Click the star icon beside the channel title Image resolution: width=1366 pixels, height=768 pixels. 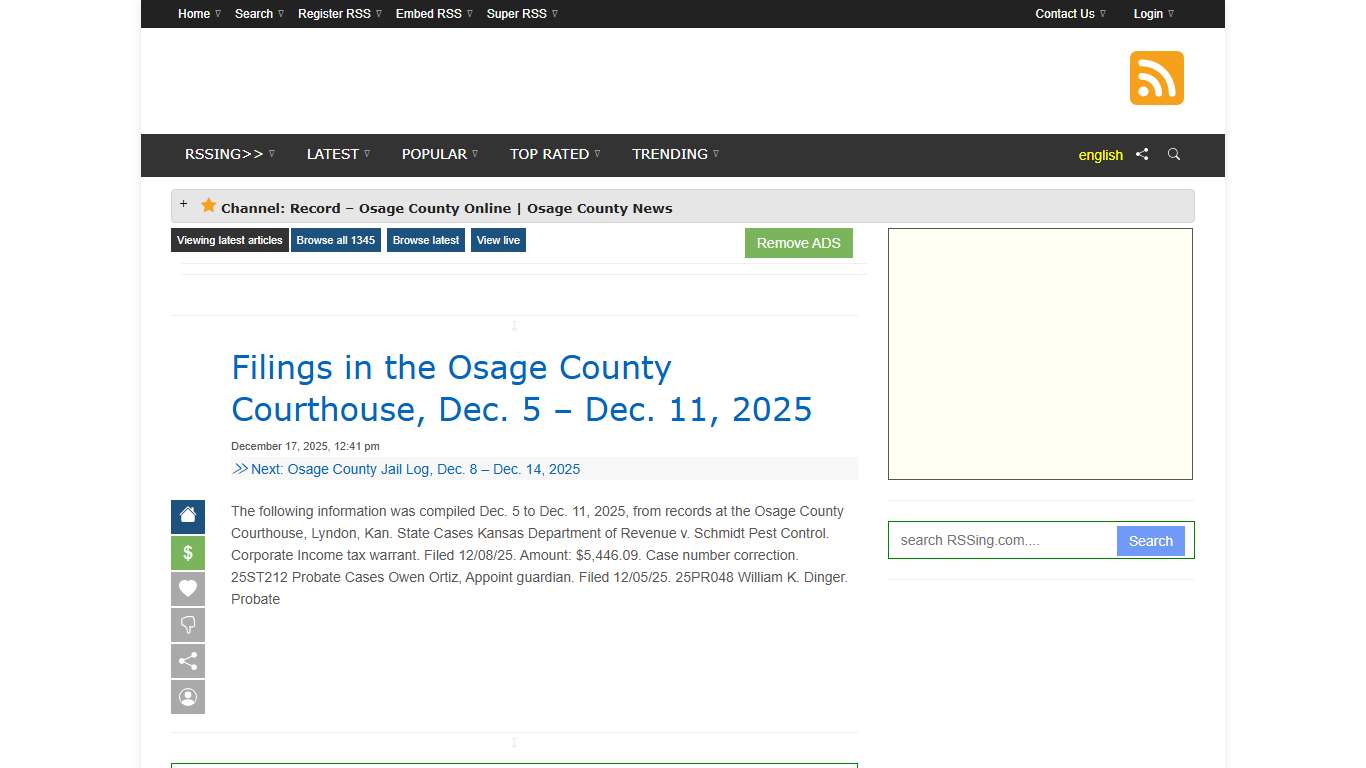point(208,205)
